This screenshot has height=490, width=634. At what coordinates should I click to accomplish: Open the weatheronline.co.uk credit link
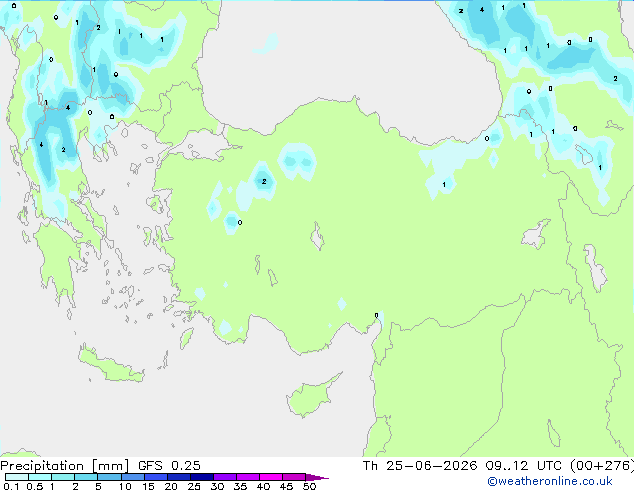550,481
